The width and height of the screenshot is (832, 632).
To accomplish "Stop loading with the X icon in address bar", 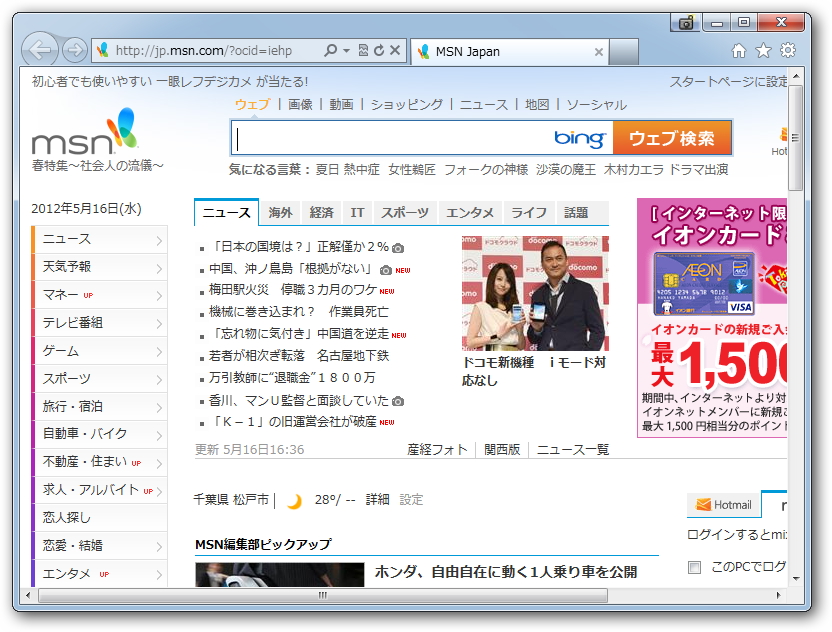I will 395,50.
